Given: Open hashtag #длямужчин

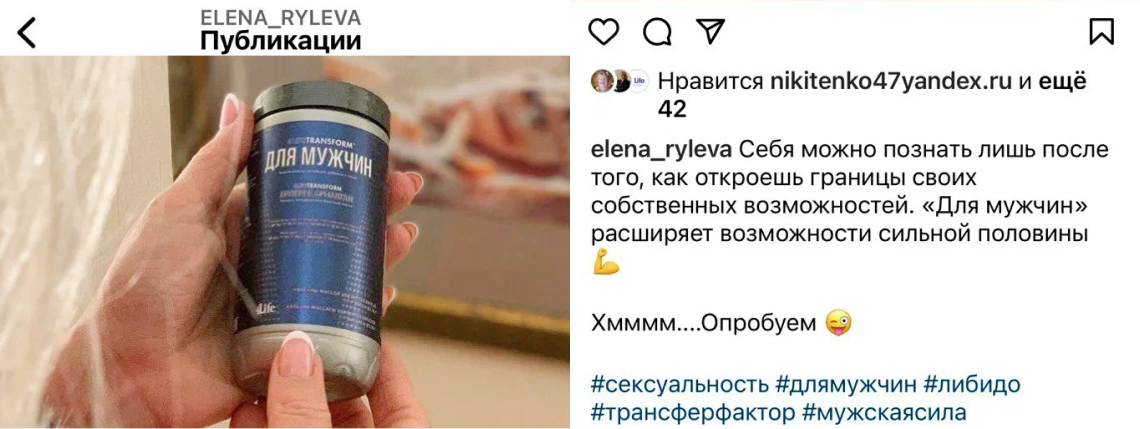Looking at the screenshot, I should [x=846, y=384].
